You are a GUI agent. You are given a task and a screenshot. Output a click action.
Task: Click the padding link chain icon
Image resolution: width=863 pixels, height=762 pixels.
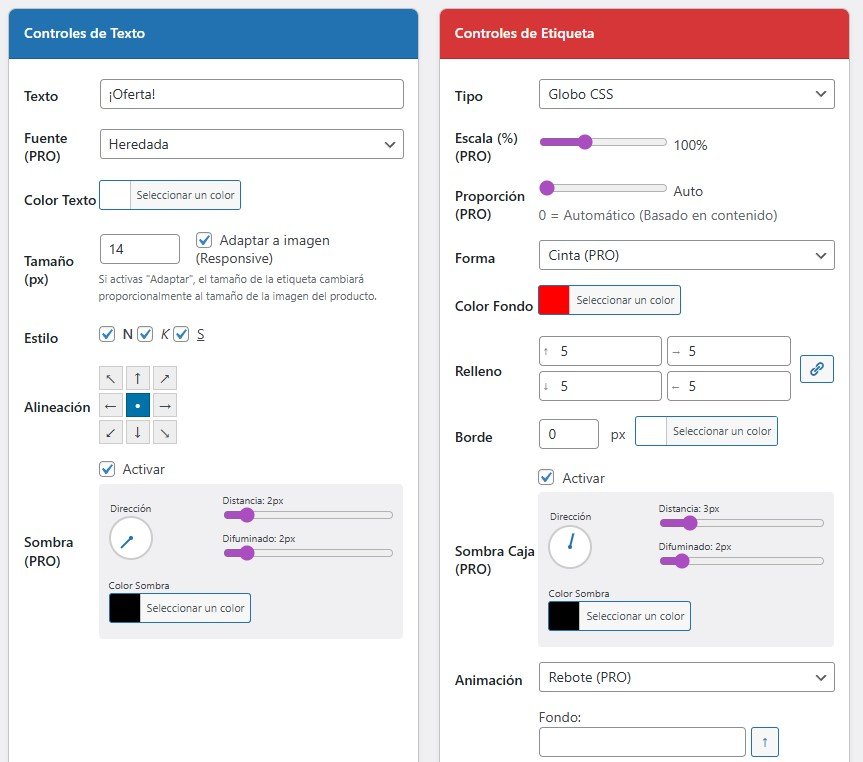pyautogui.click(x=817, y=369)
